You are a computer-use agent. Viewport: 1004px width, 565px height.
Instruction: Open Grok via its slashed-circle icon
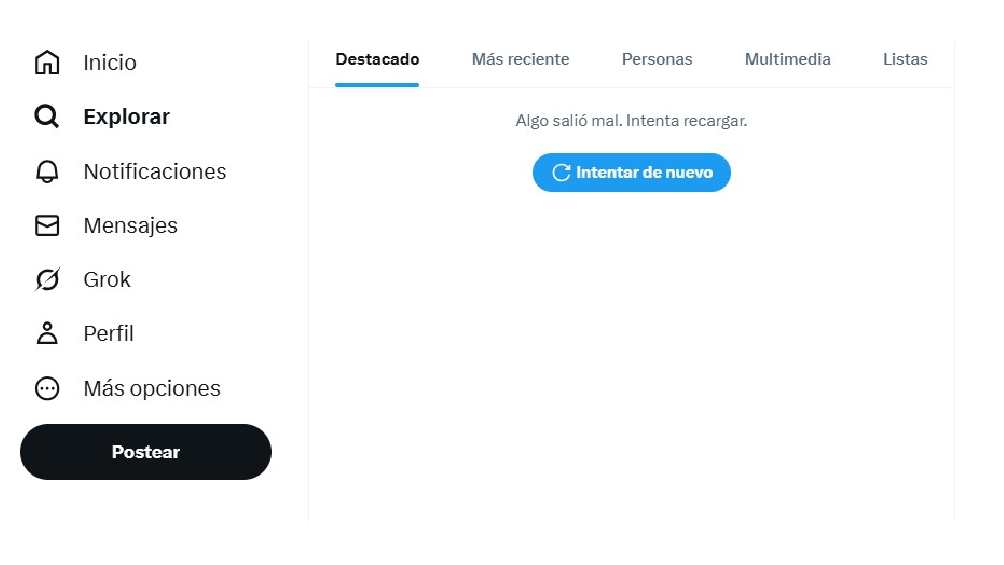(47, 280)
